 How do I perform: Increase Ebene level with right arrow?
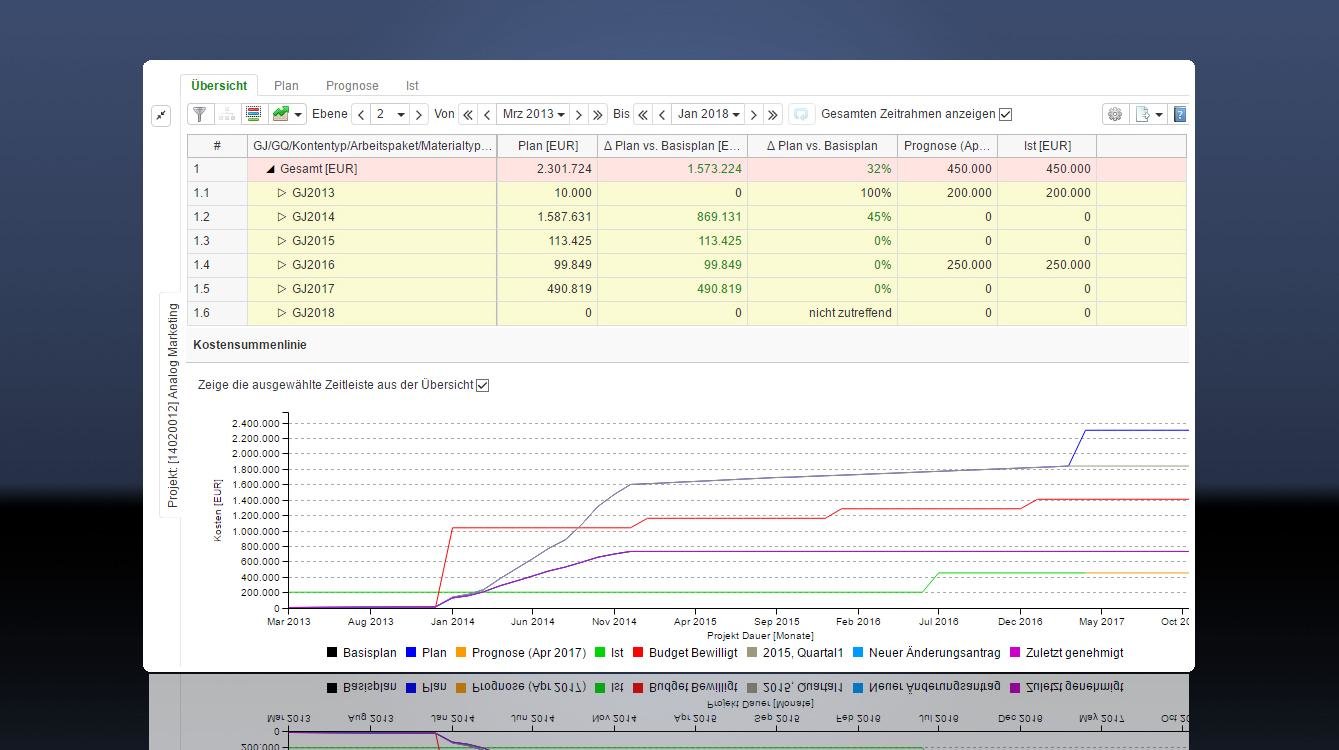coord(420,115)
